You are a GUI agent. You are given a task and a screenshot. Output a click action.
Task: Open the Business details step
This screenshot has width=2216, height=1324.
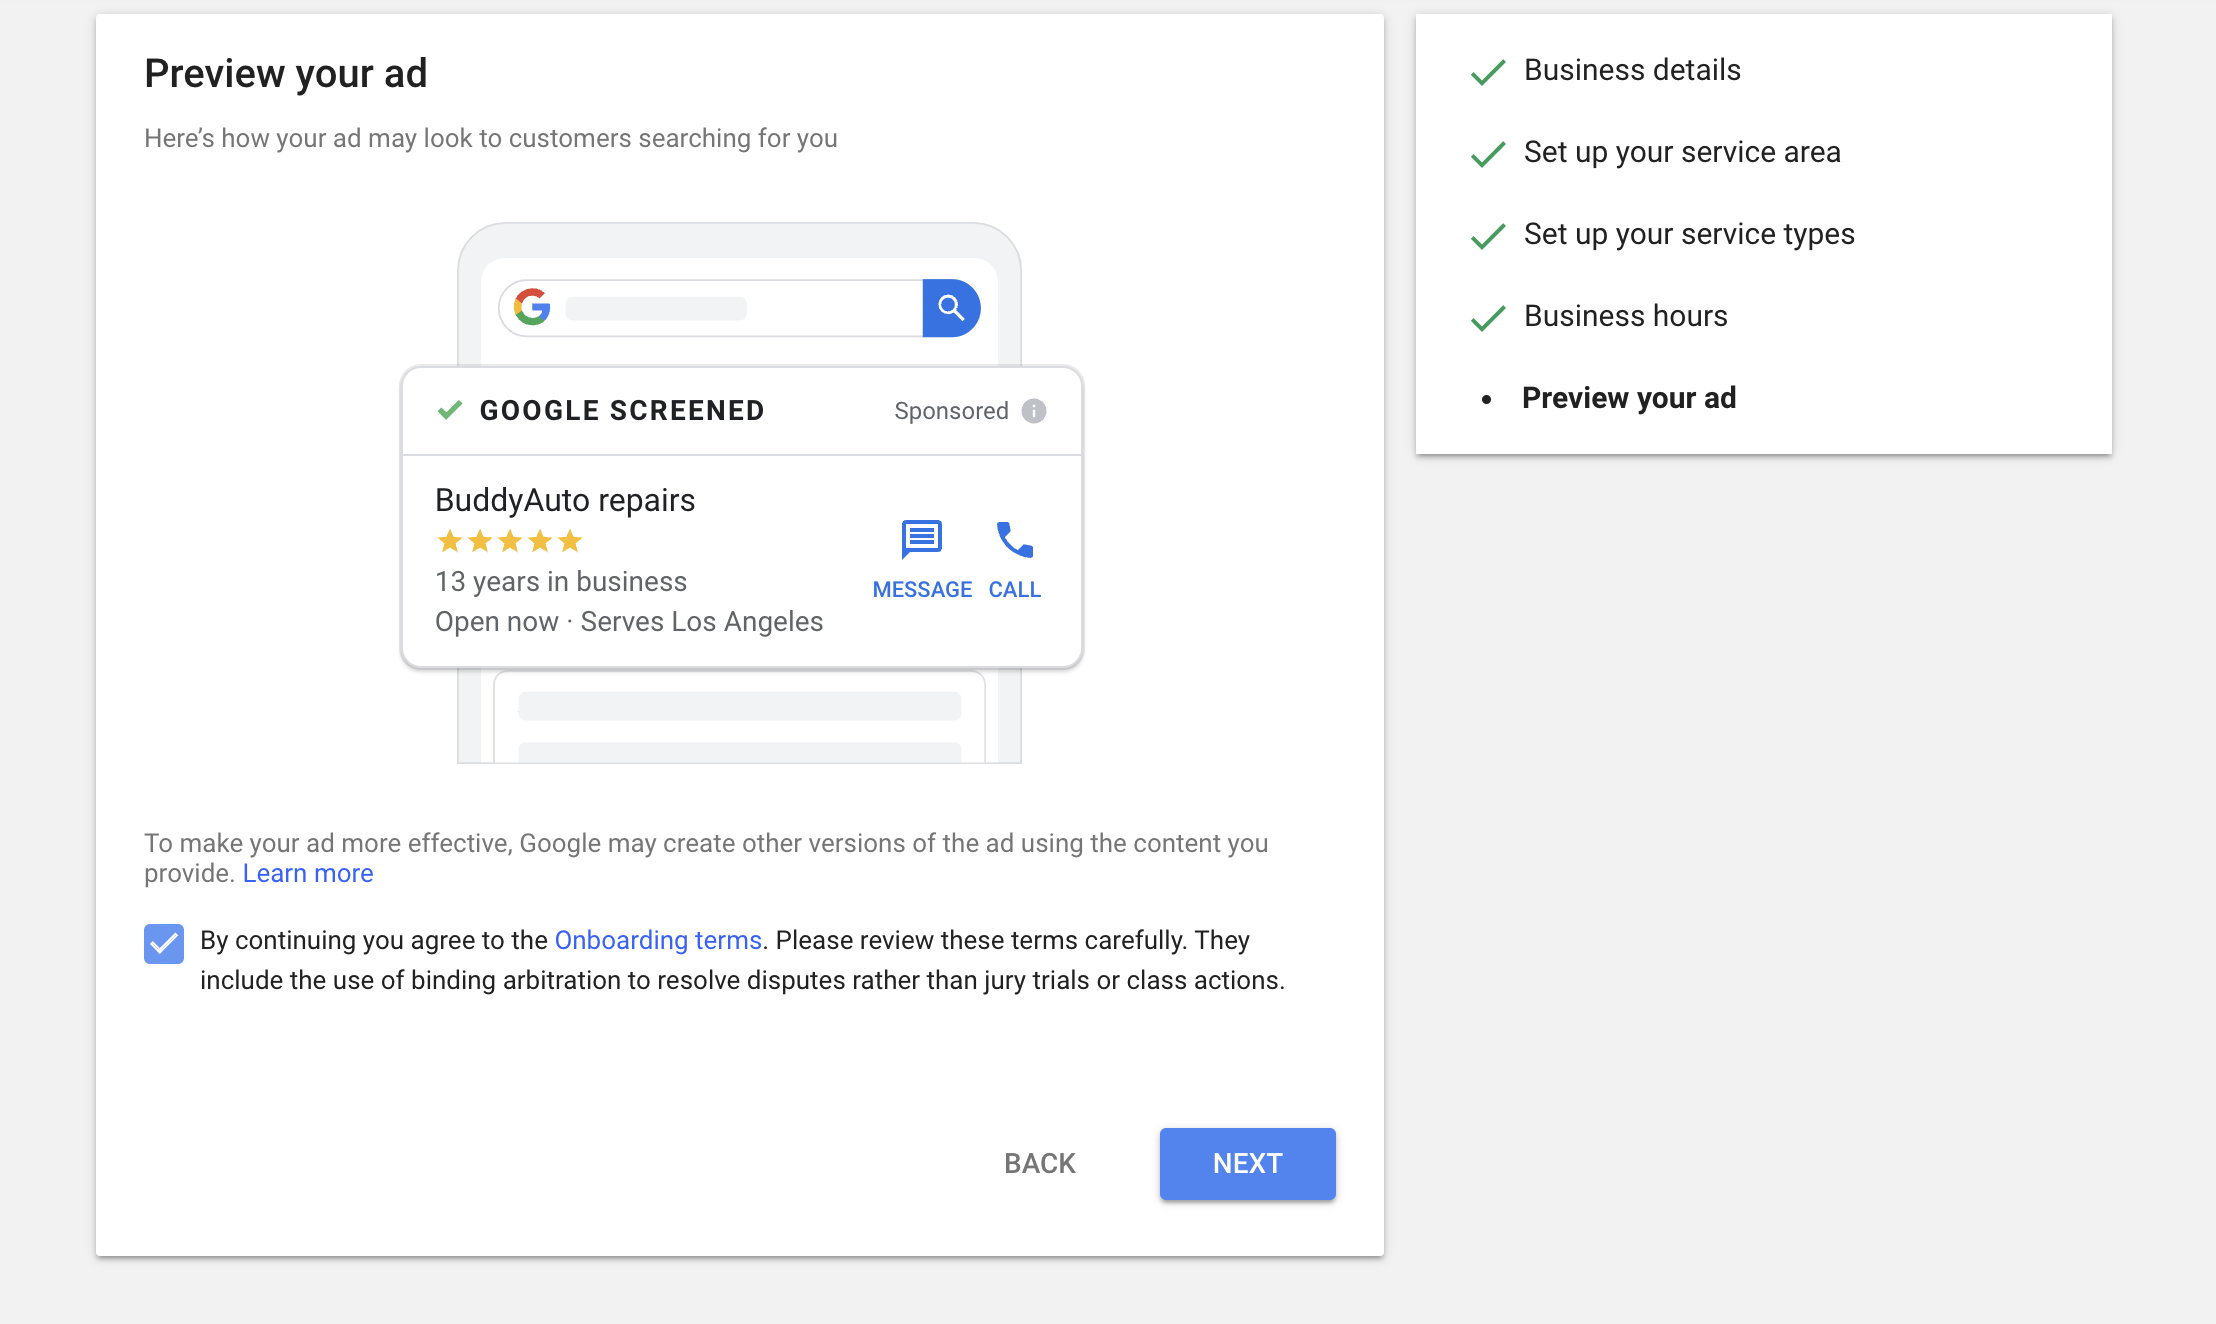click(1632, 70)
